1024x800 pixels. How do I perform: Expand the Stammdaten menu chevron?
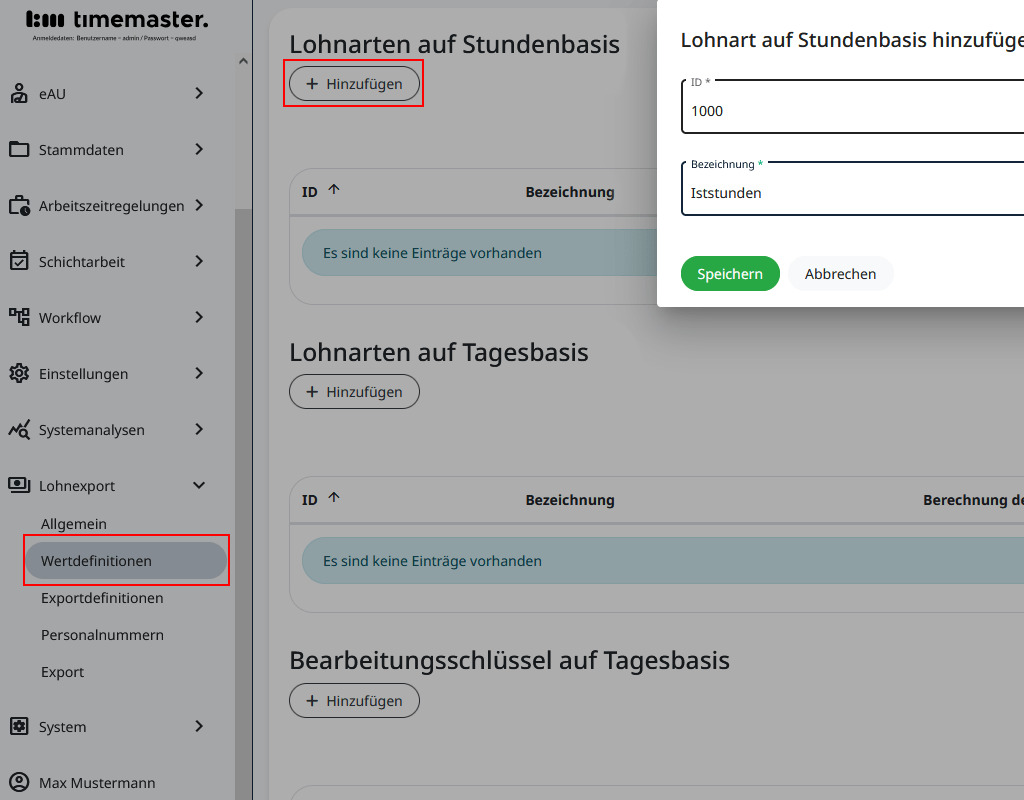[x=197, y=149]
